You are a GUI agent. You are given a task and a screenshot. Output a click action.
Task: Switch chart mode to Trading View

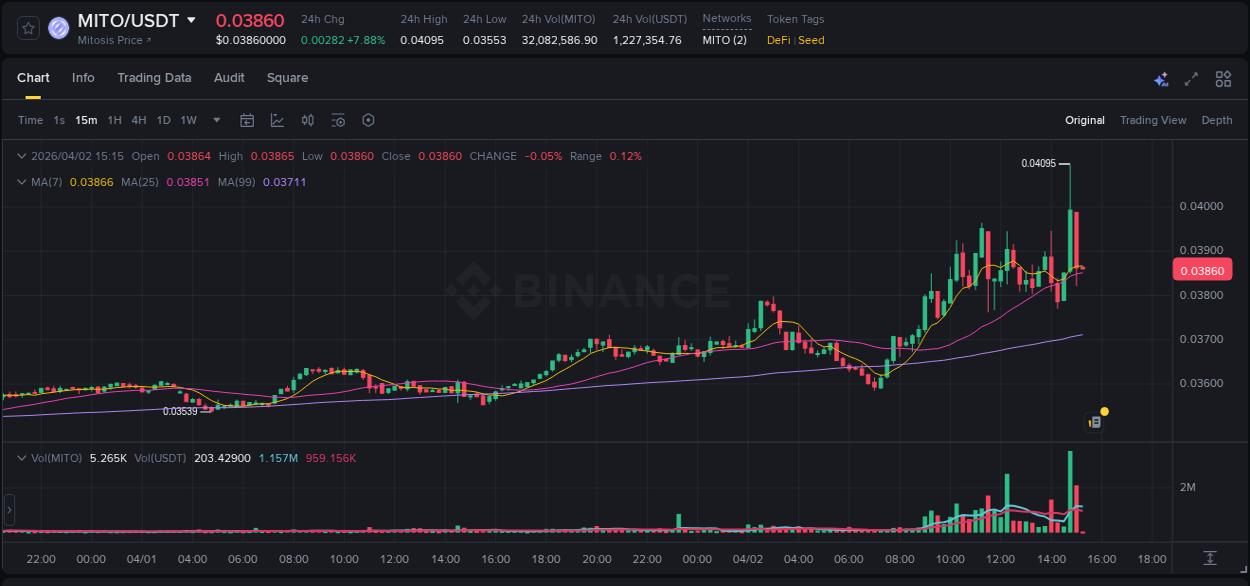point(1153,120)
